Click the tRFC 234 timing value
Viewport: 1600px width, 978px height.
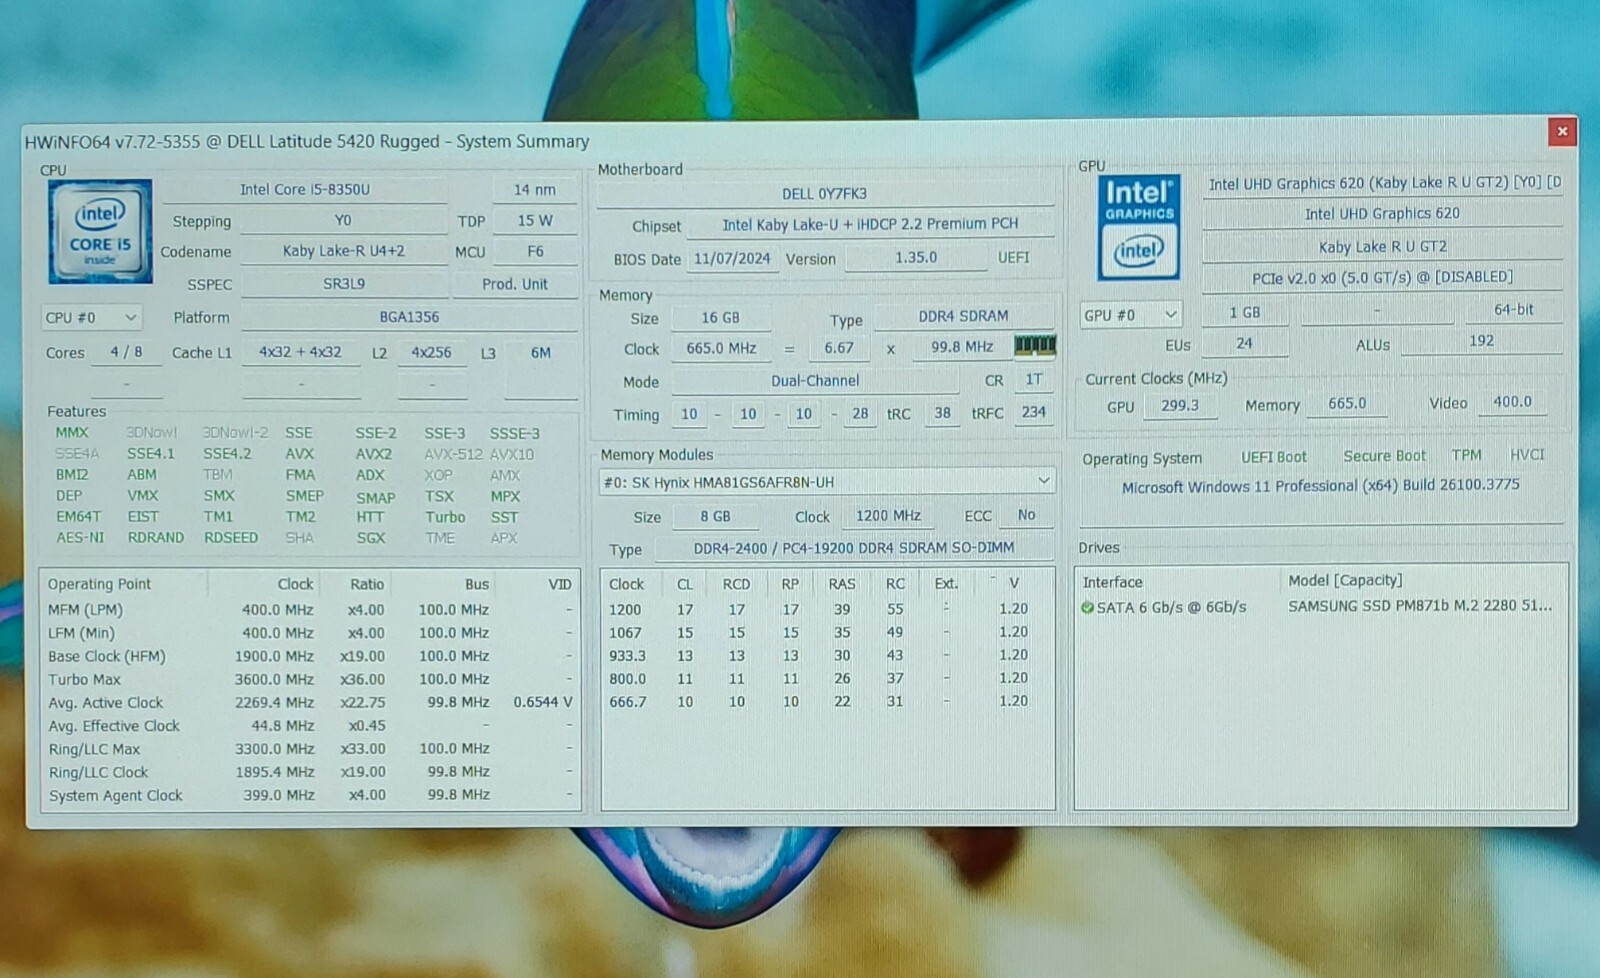coord(1033,411)
